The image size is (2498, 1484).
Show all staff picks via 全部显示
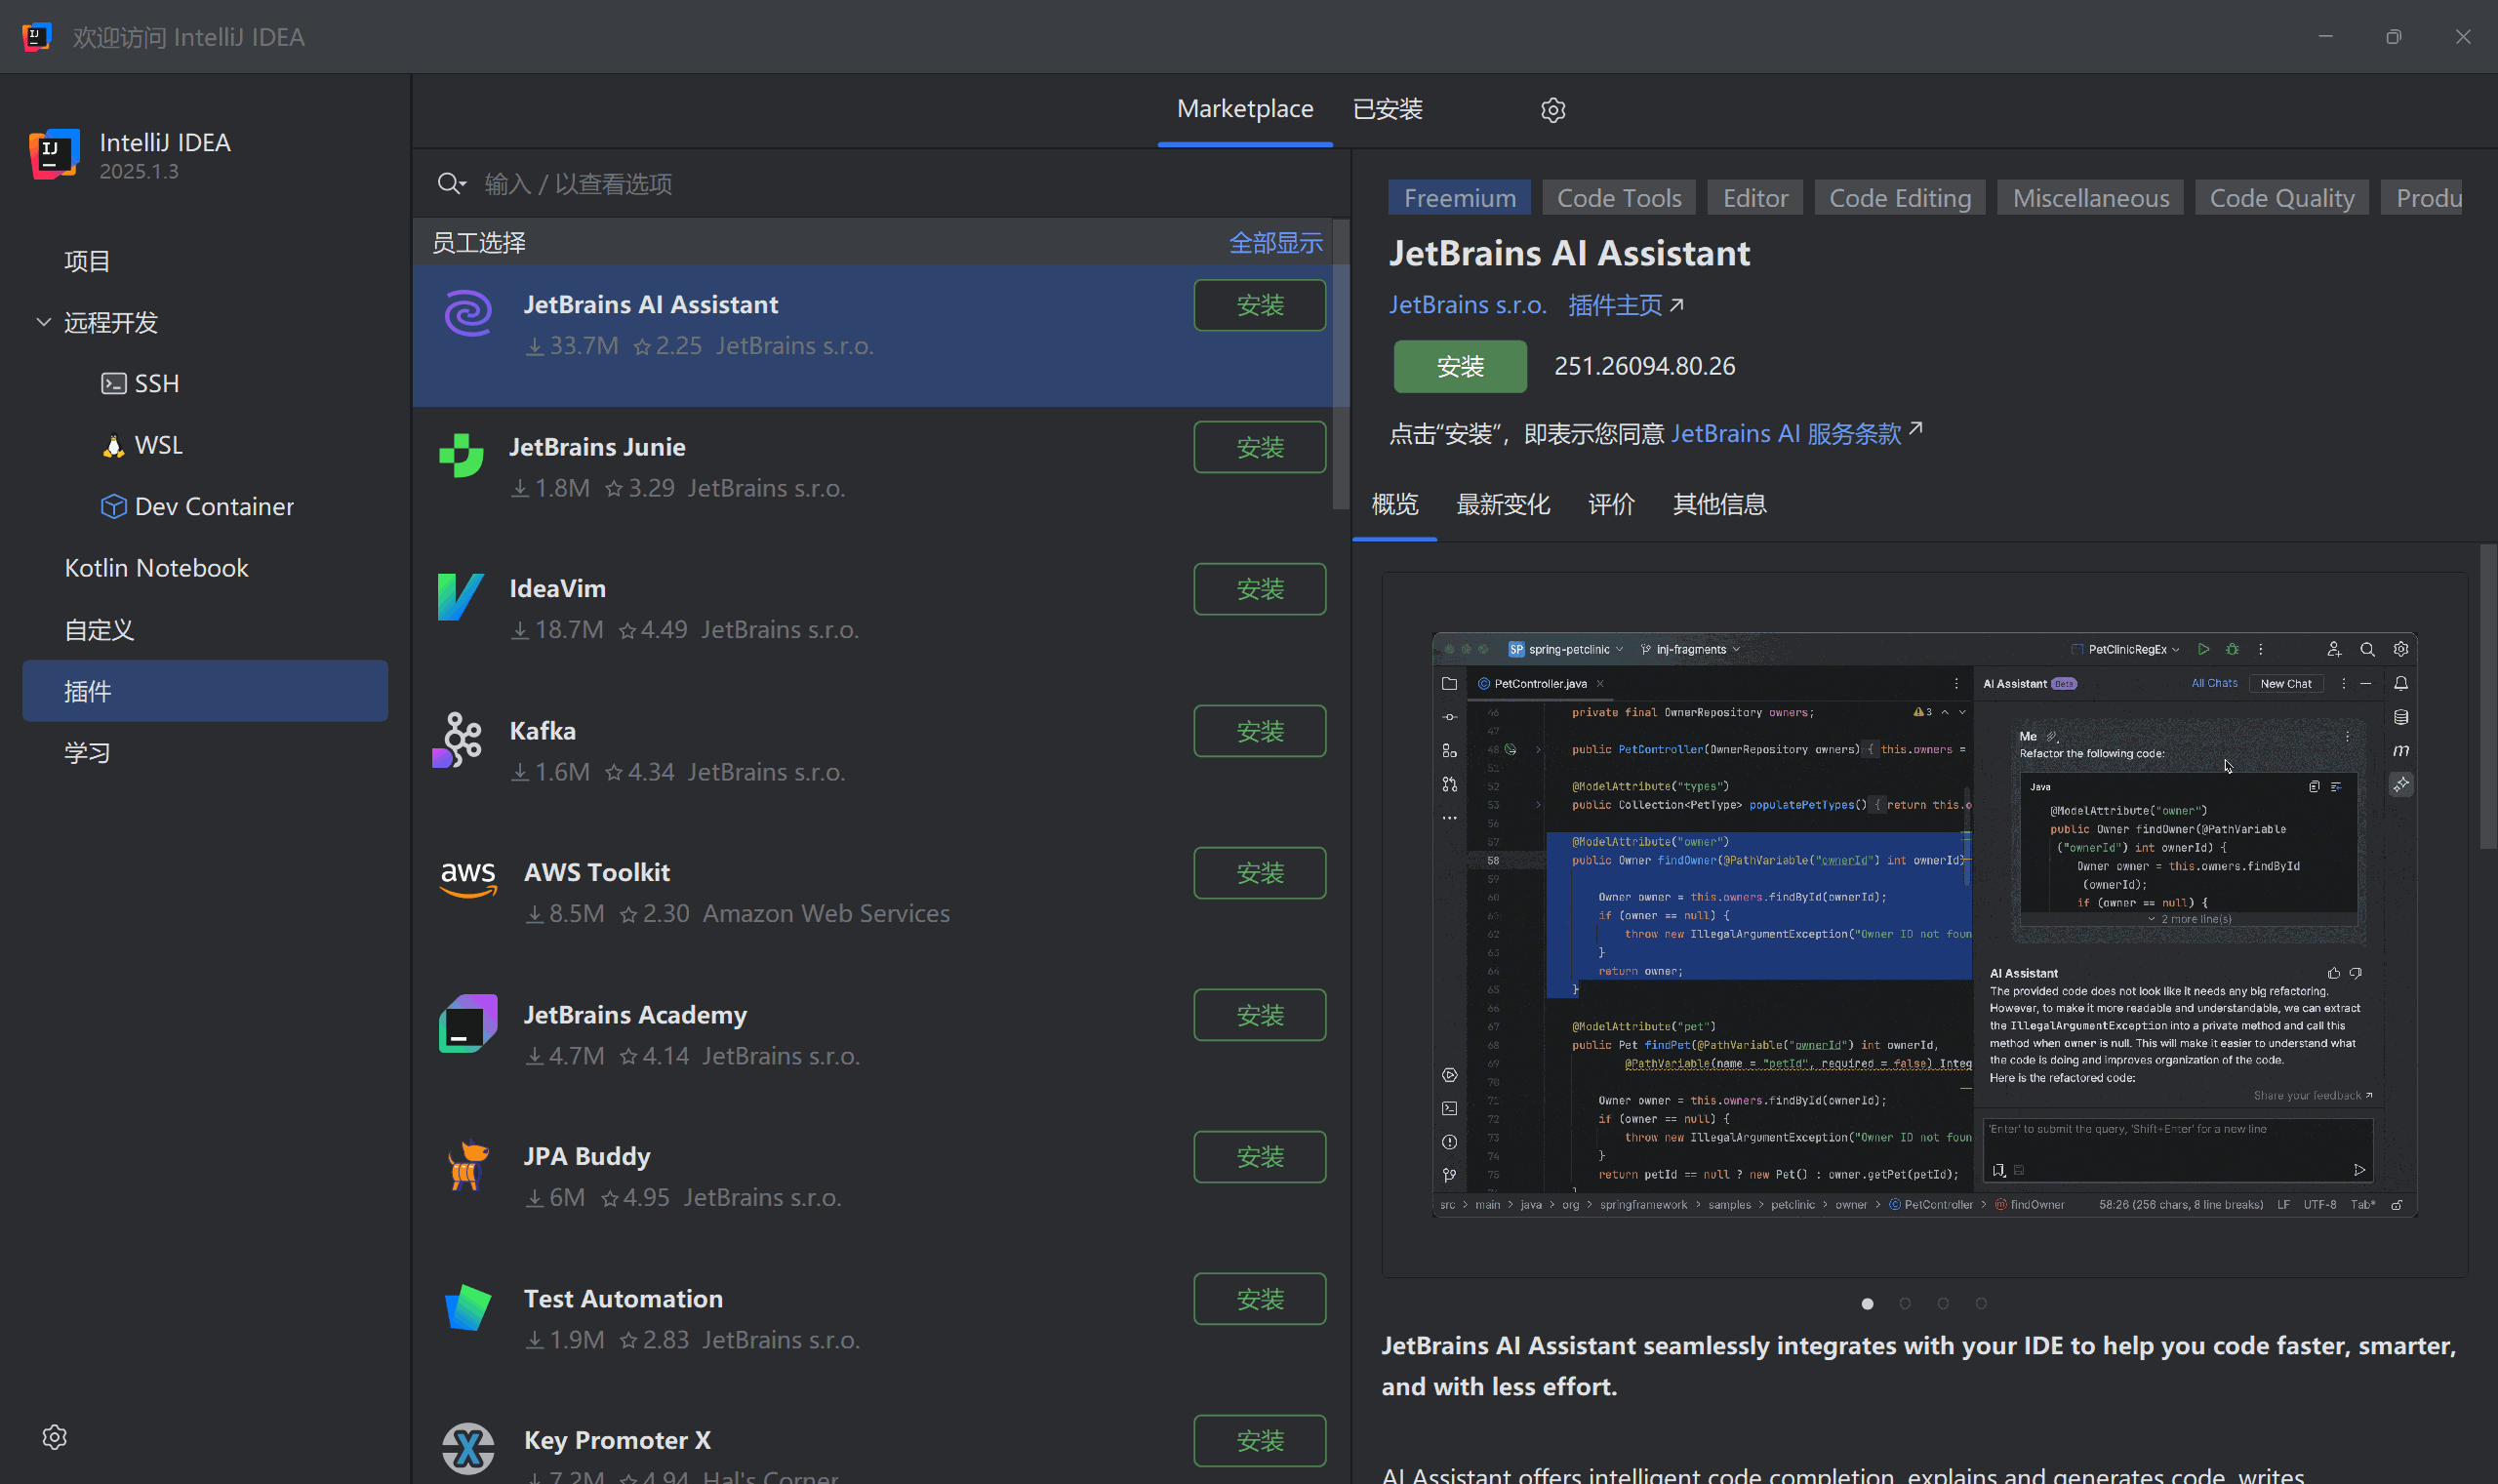pos(1274,242)
